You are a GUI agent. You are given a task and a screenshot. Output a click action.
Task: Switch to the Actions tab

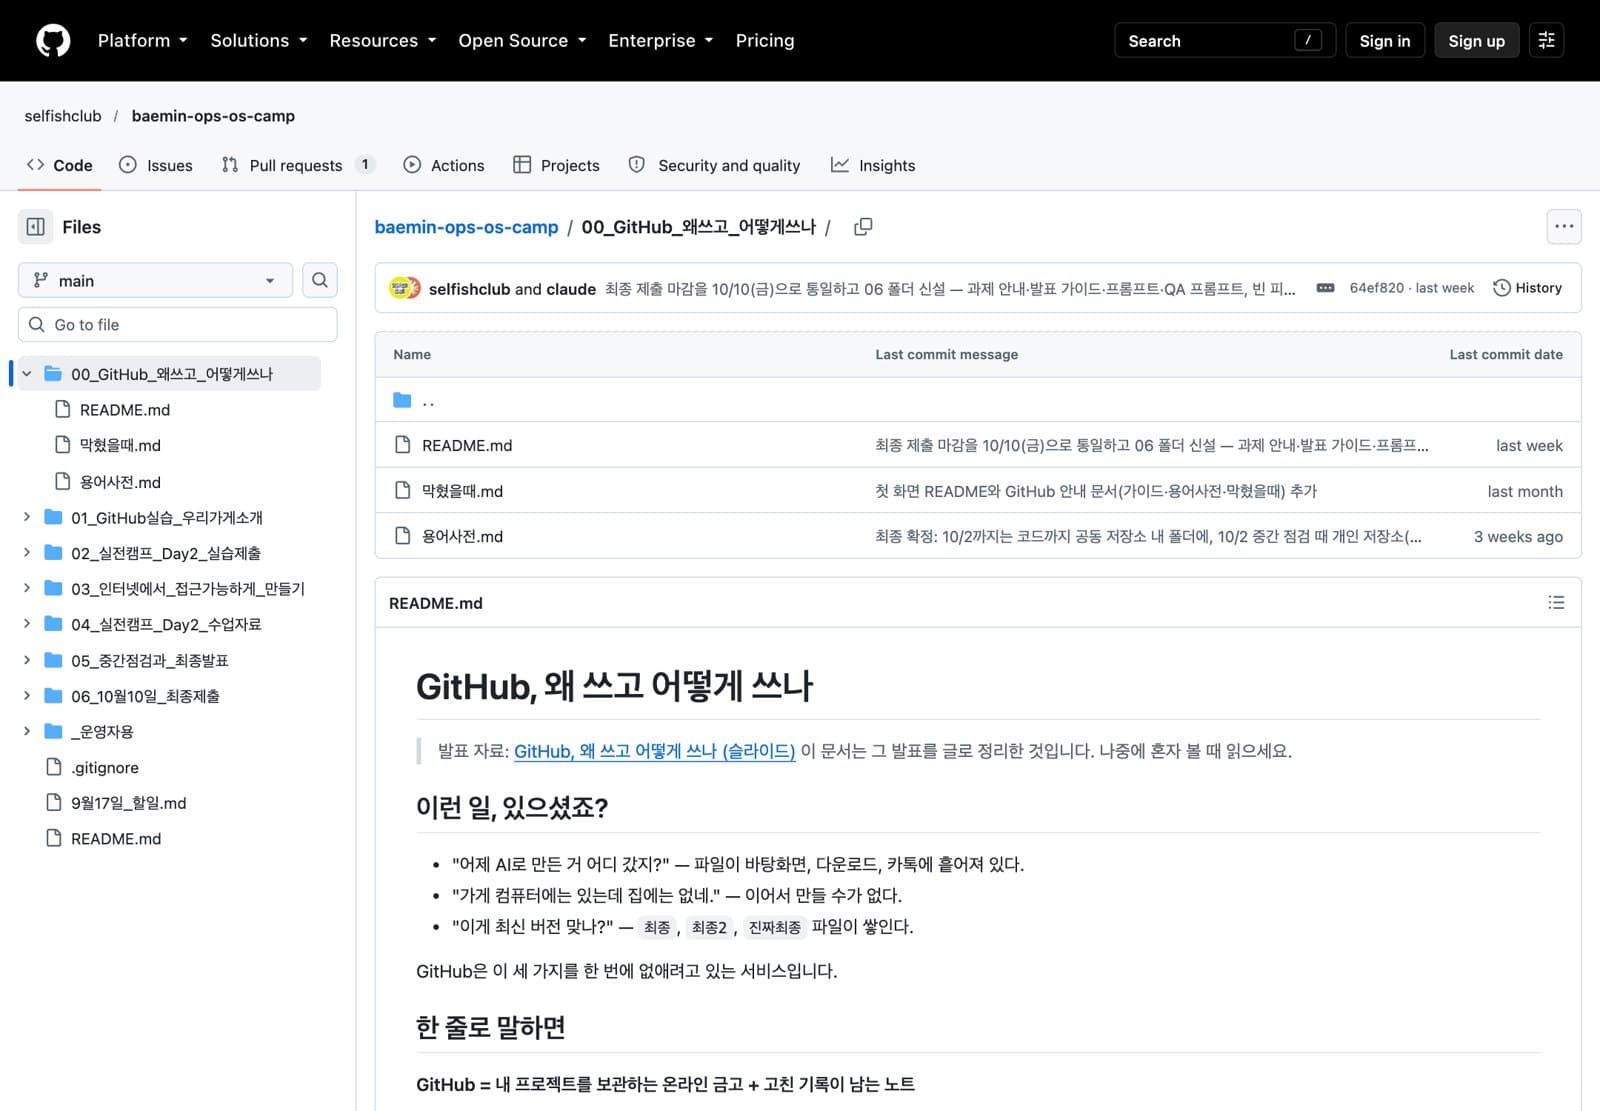pyautogui.click(x=444, y=165)
